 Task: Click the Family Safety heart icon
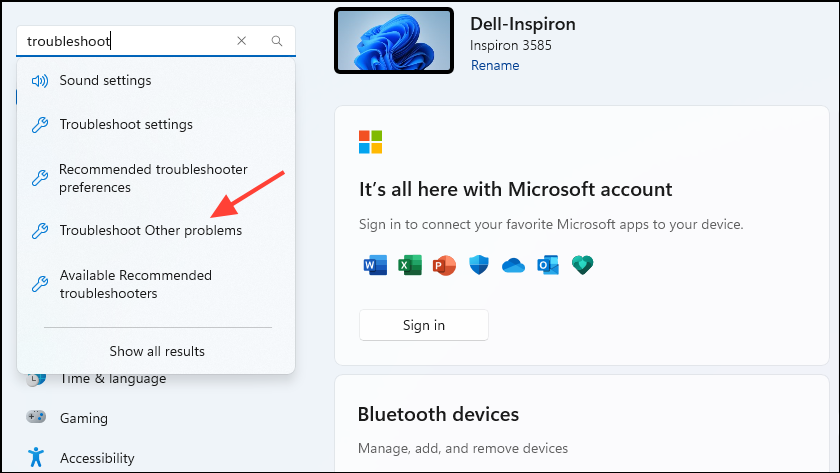582,265
